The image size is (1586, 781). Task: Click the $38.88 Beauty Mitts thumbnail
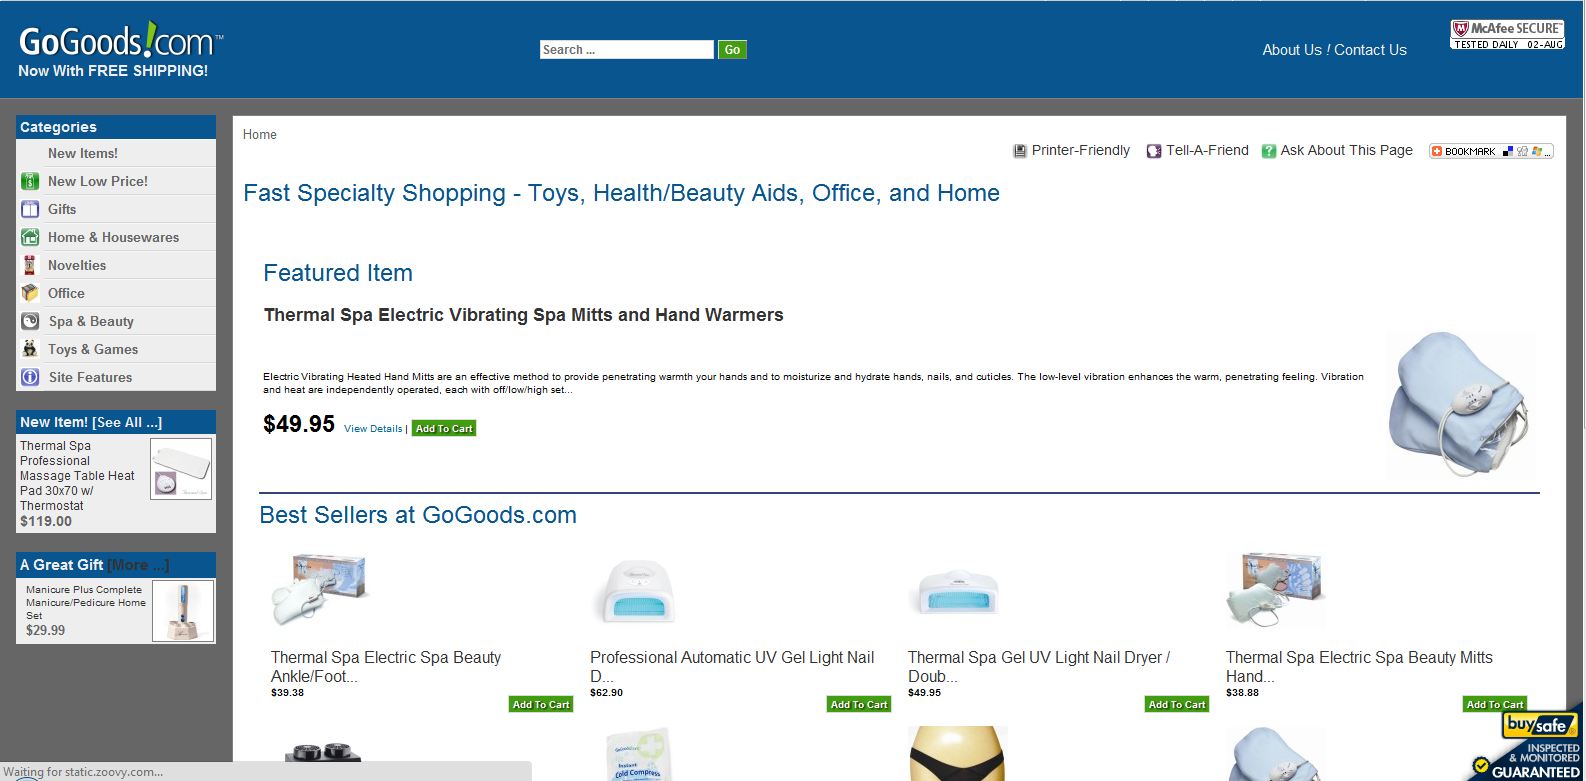point(1276,589)
